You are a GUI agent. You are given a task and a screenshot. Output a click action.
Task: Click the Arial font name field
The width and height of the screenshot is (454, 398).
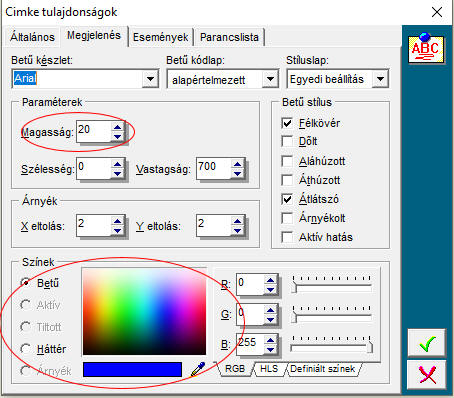[77, 79]
